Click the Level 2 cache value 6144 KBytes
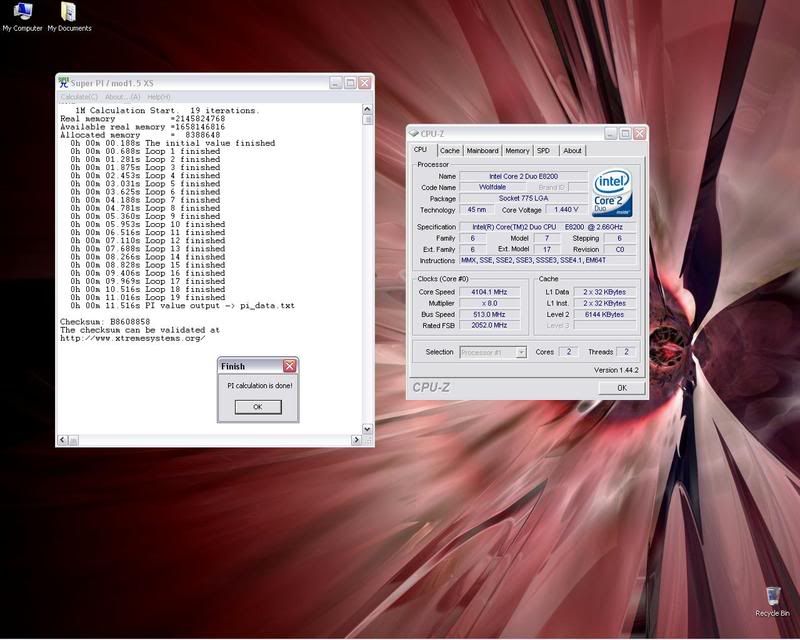Image resolution: width=800 pixels, height=640 pixels. 605,314
